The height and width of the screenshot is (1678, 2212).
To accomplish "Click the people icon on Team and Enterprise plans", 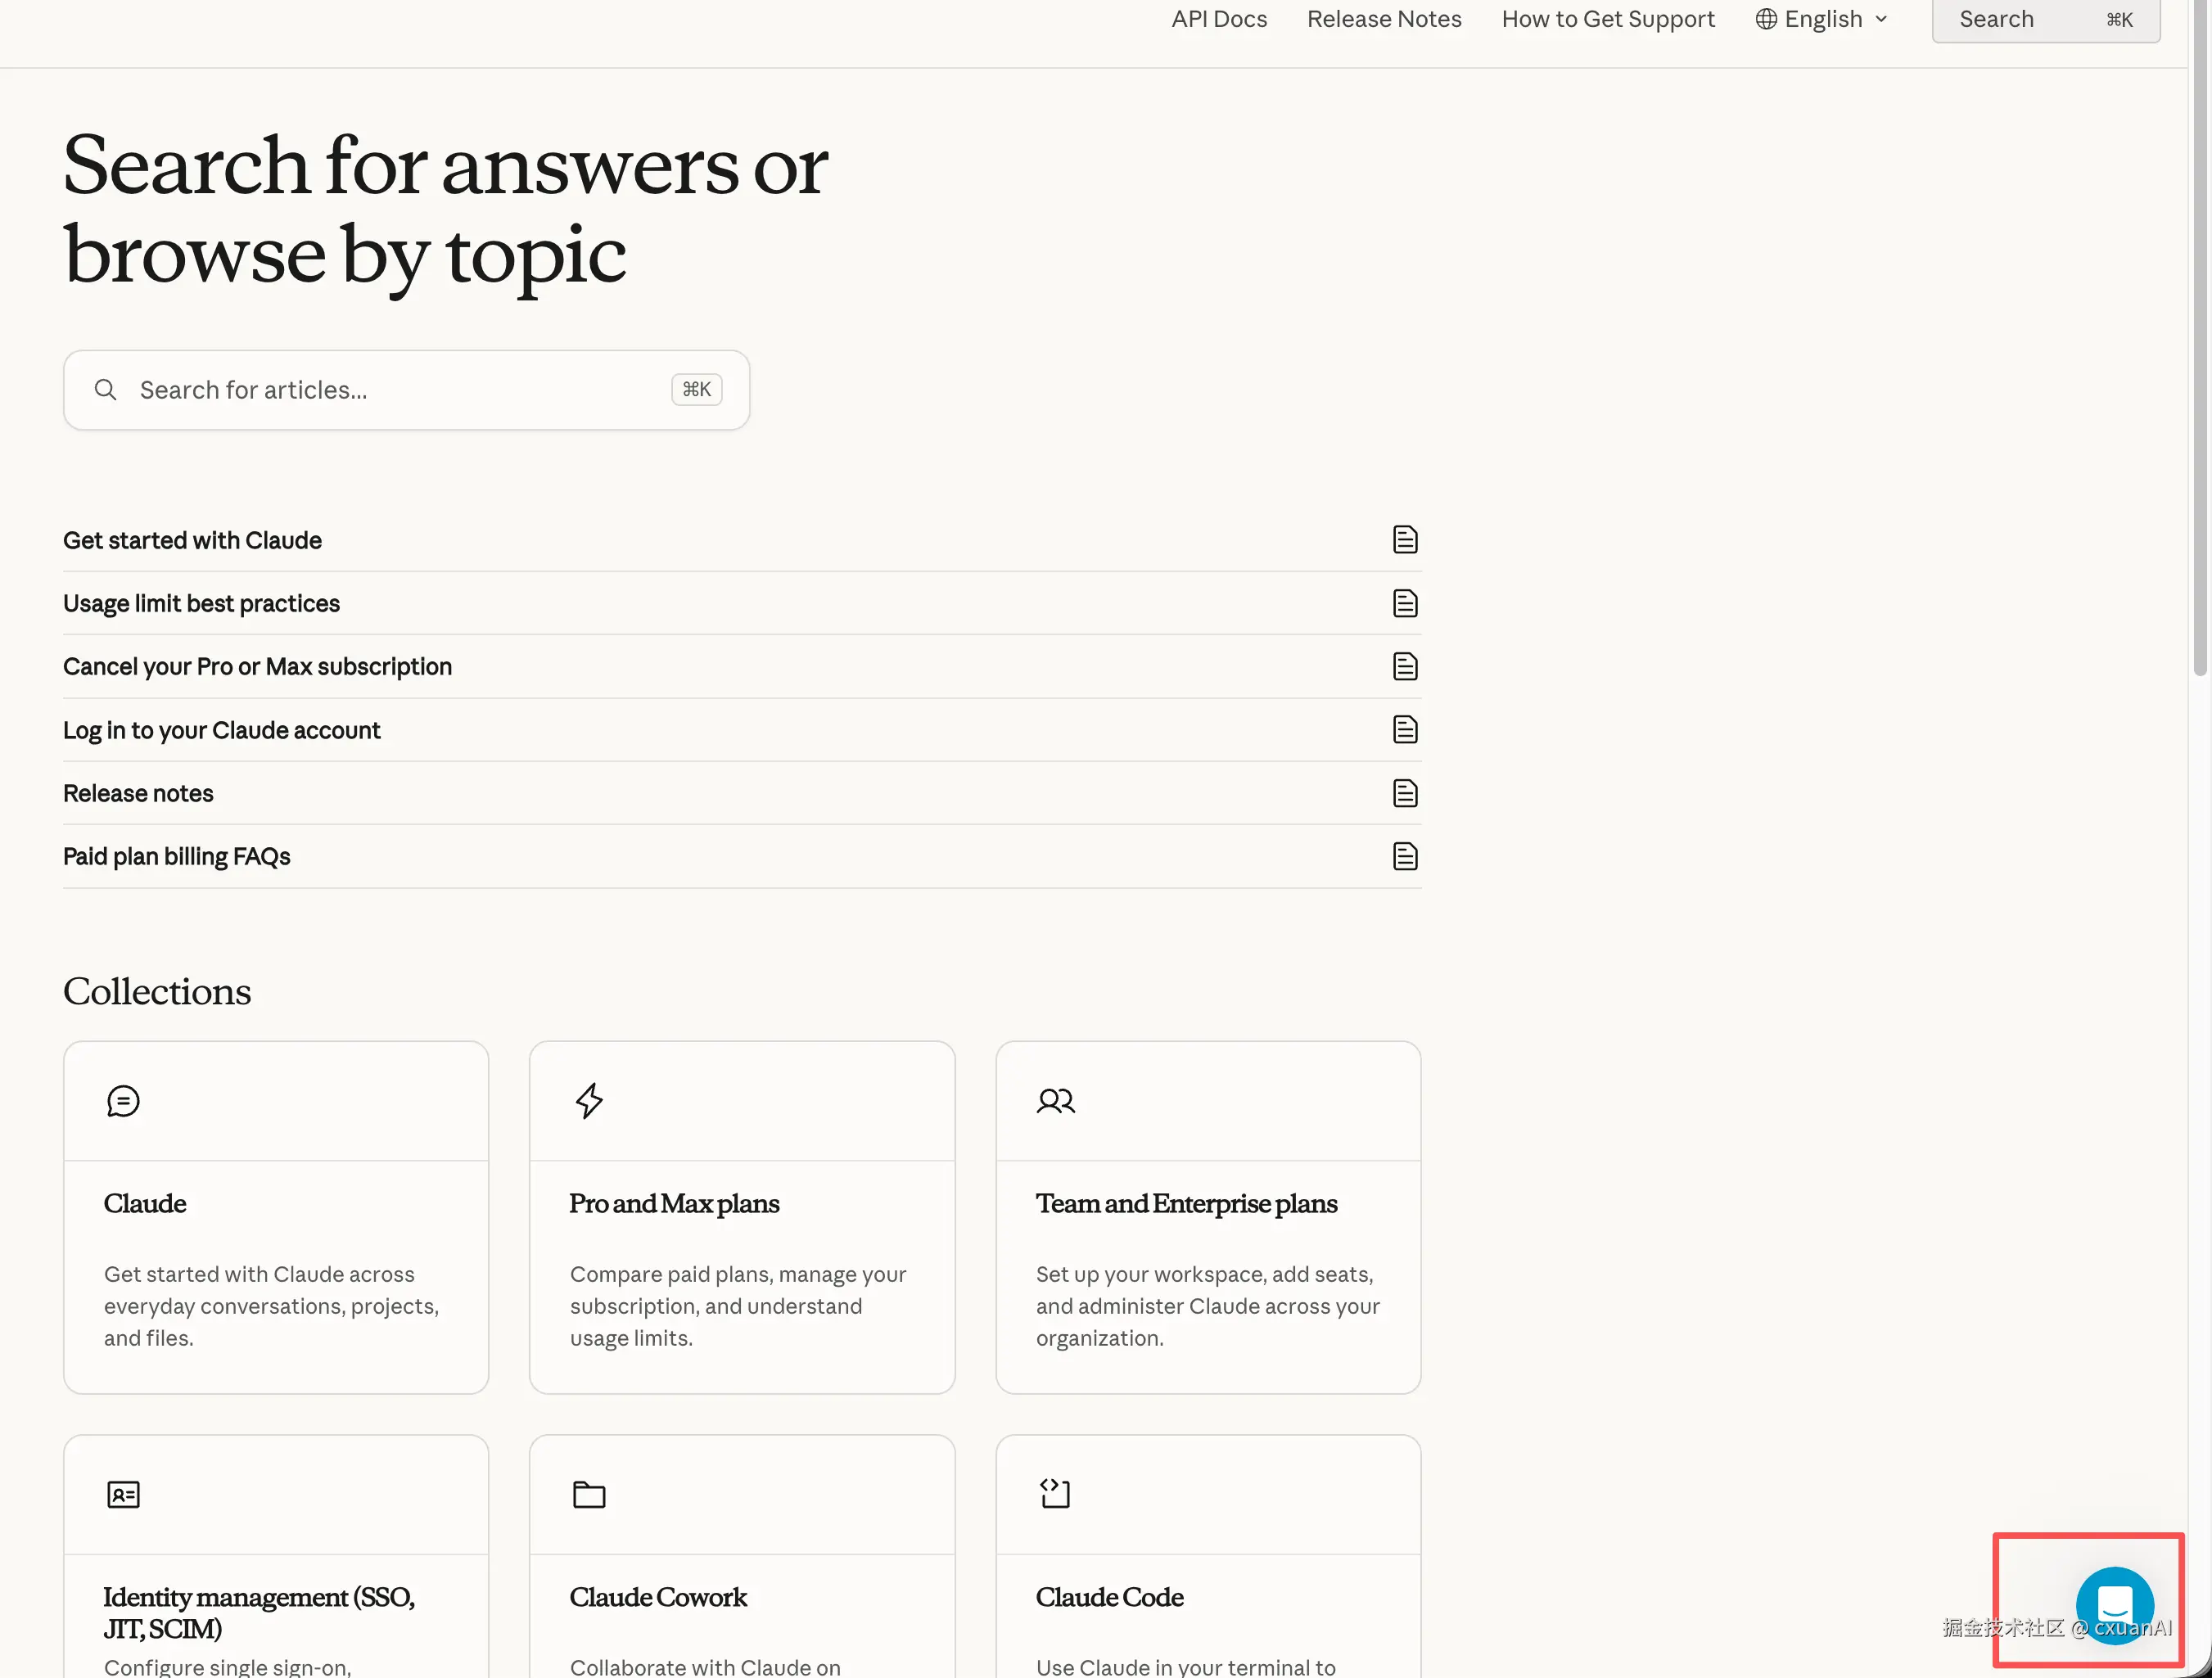I will [1055, 1101].
